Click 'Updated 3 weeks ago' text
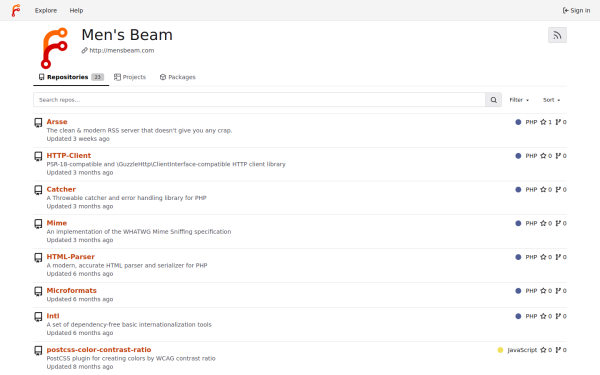600x375 pixels. 78,139
